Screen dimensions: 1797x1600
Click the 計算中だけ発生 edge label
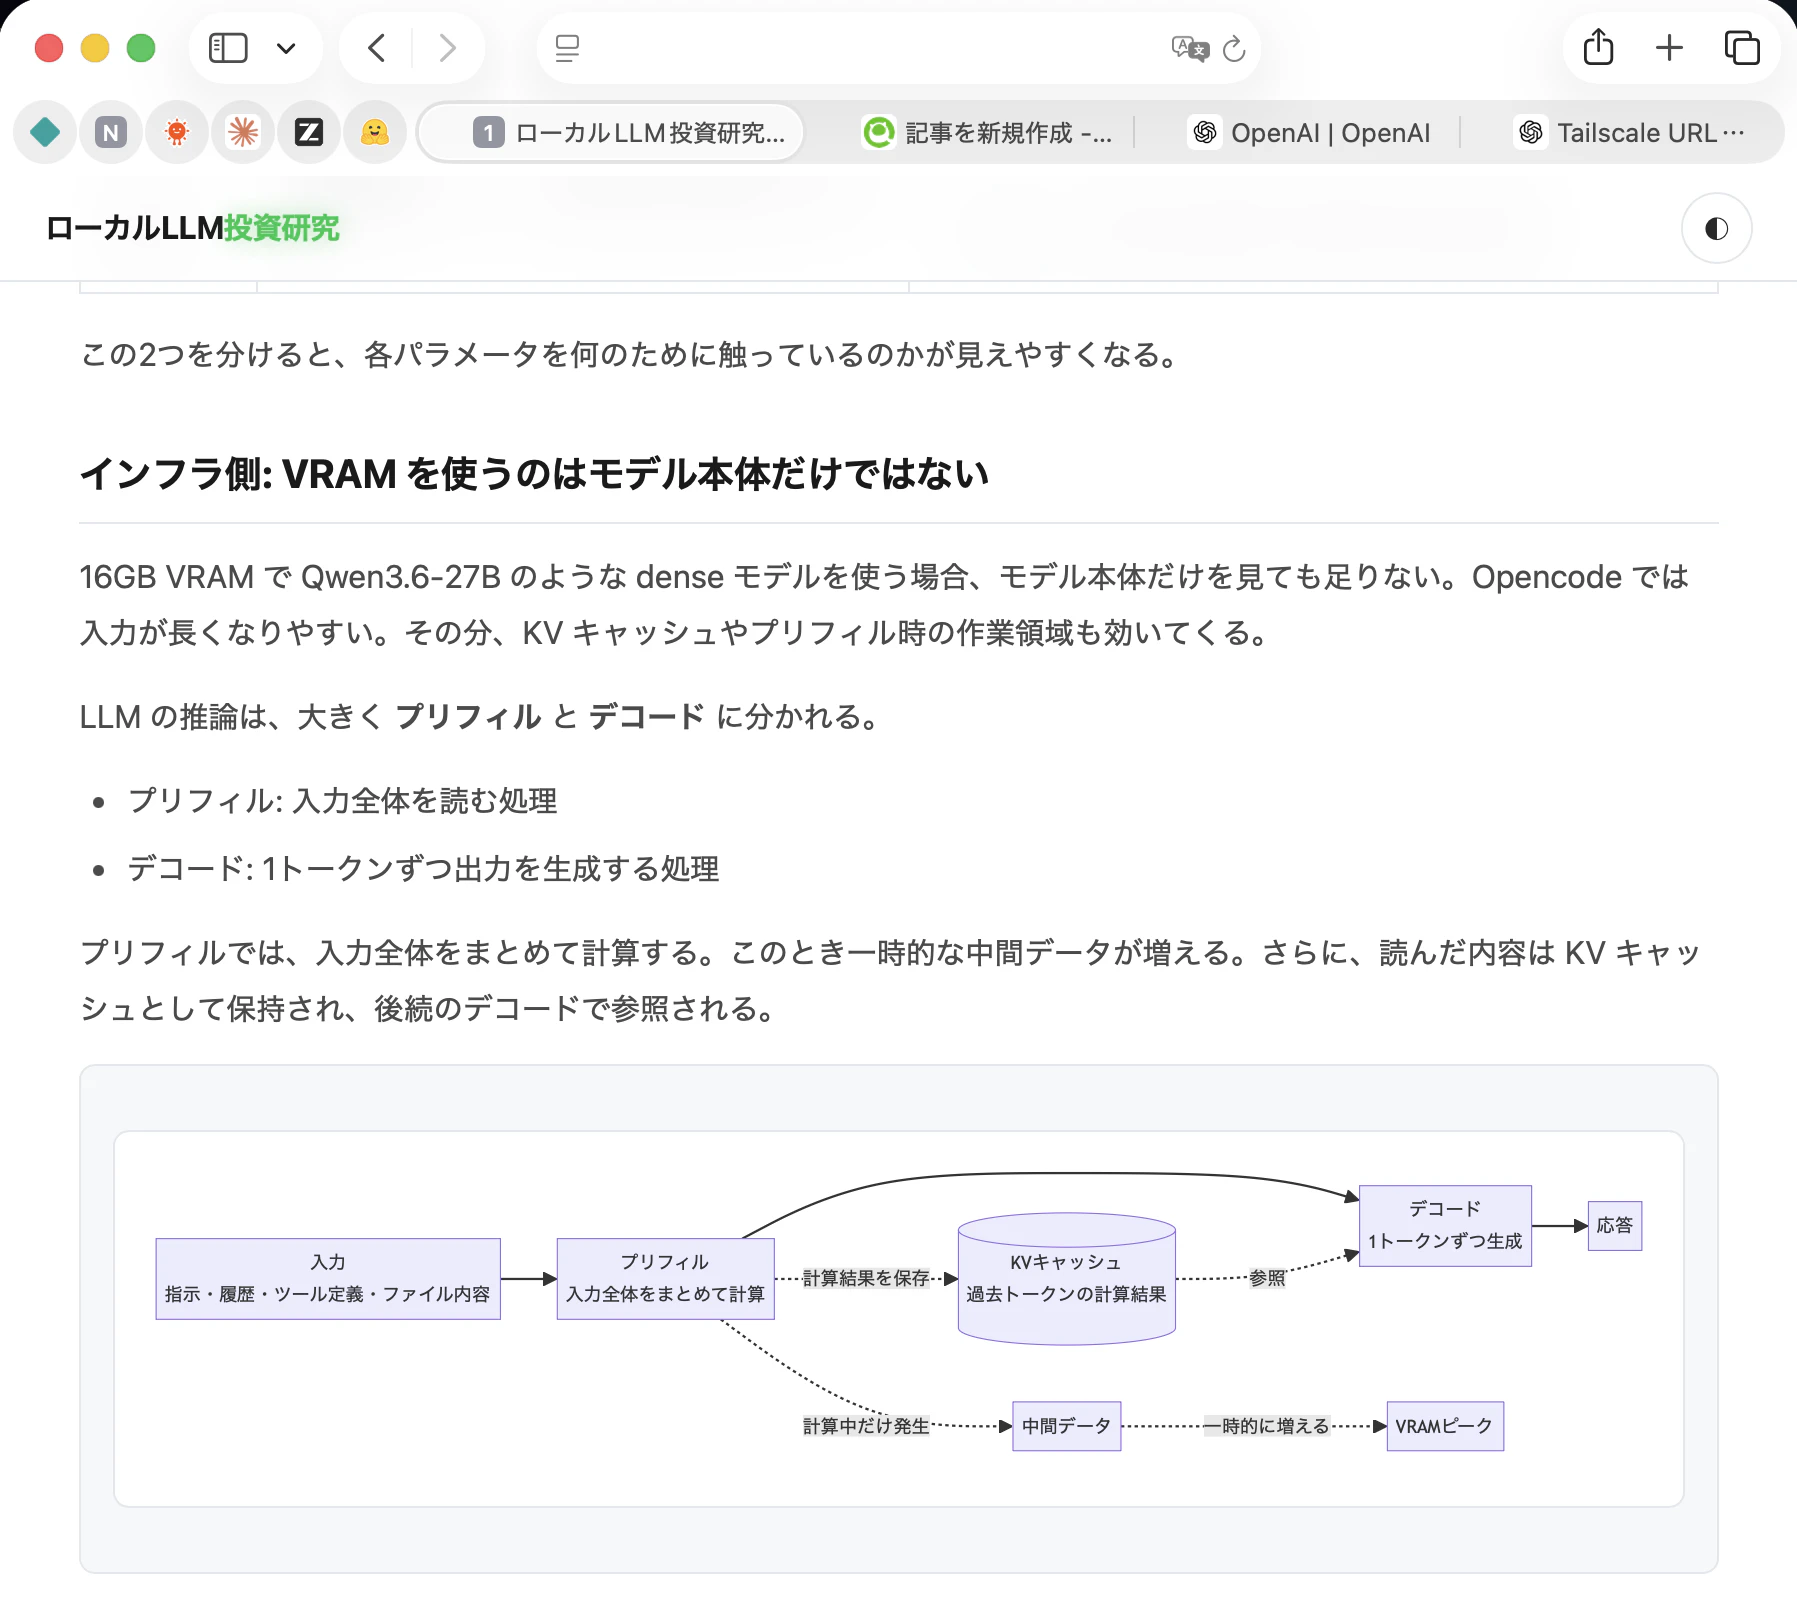pos(866,1426)
